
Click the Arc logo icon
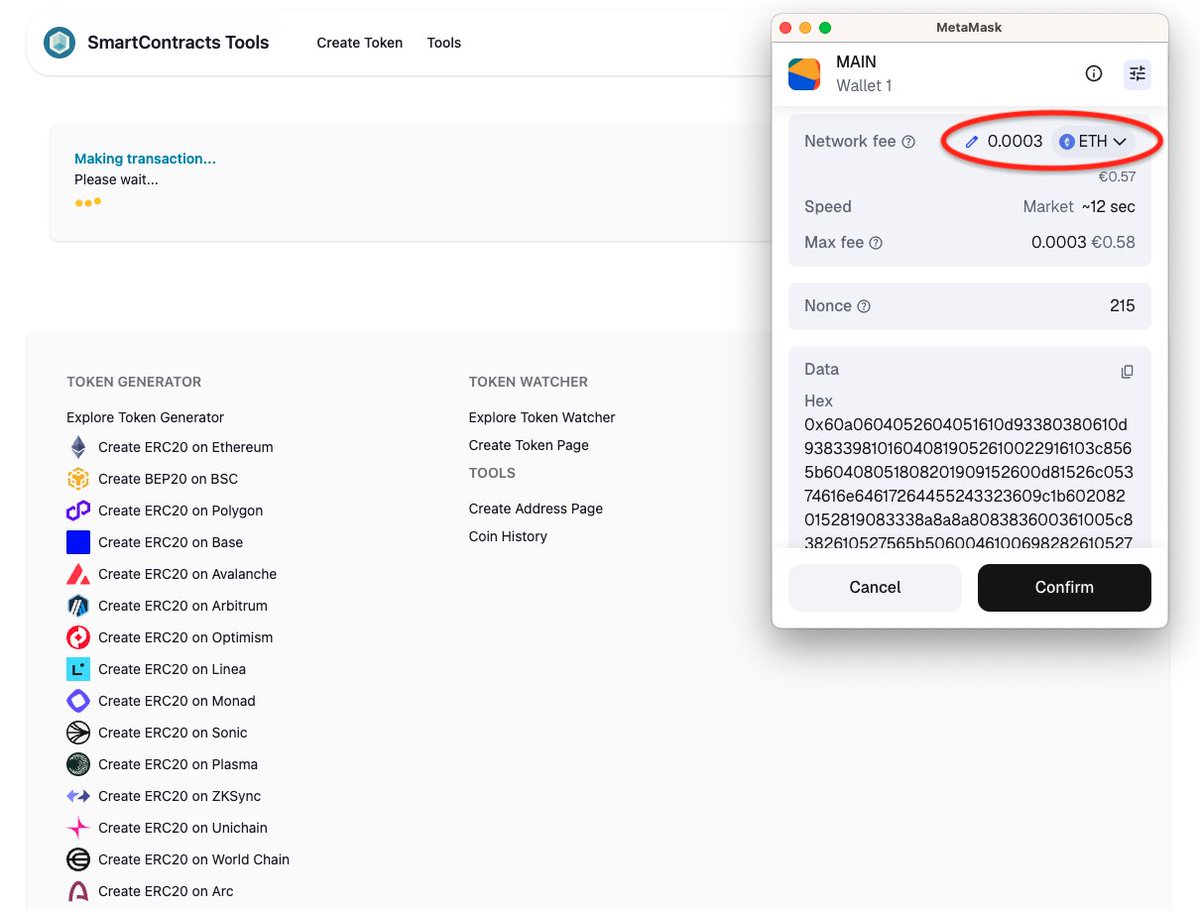pyautogui.click(x=78, y=891)
